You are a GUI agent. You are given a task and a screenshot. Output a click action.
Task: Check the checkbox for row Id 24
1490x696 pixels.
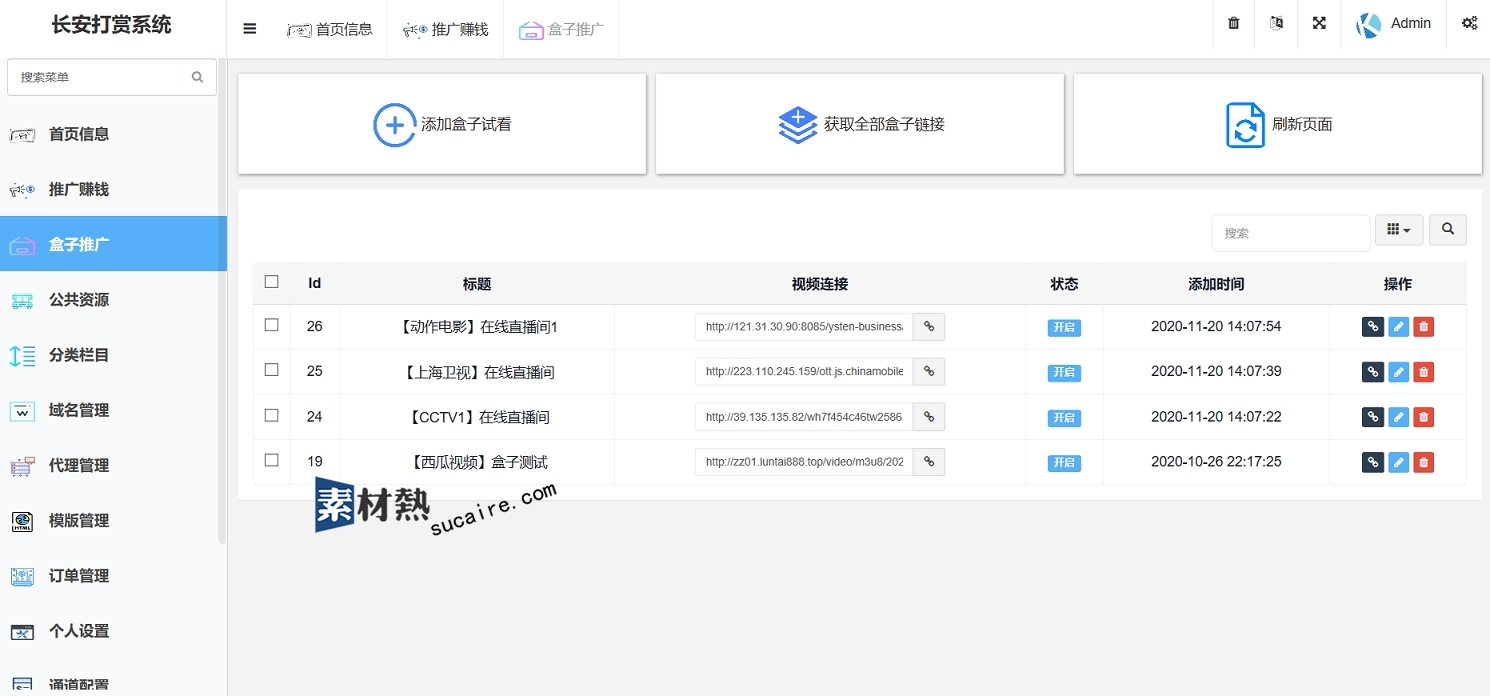point(271,415)
